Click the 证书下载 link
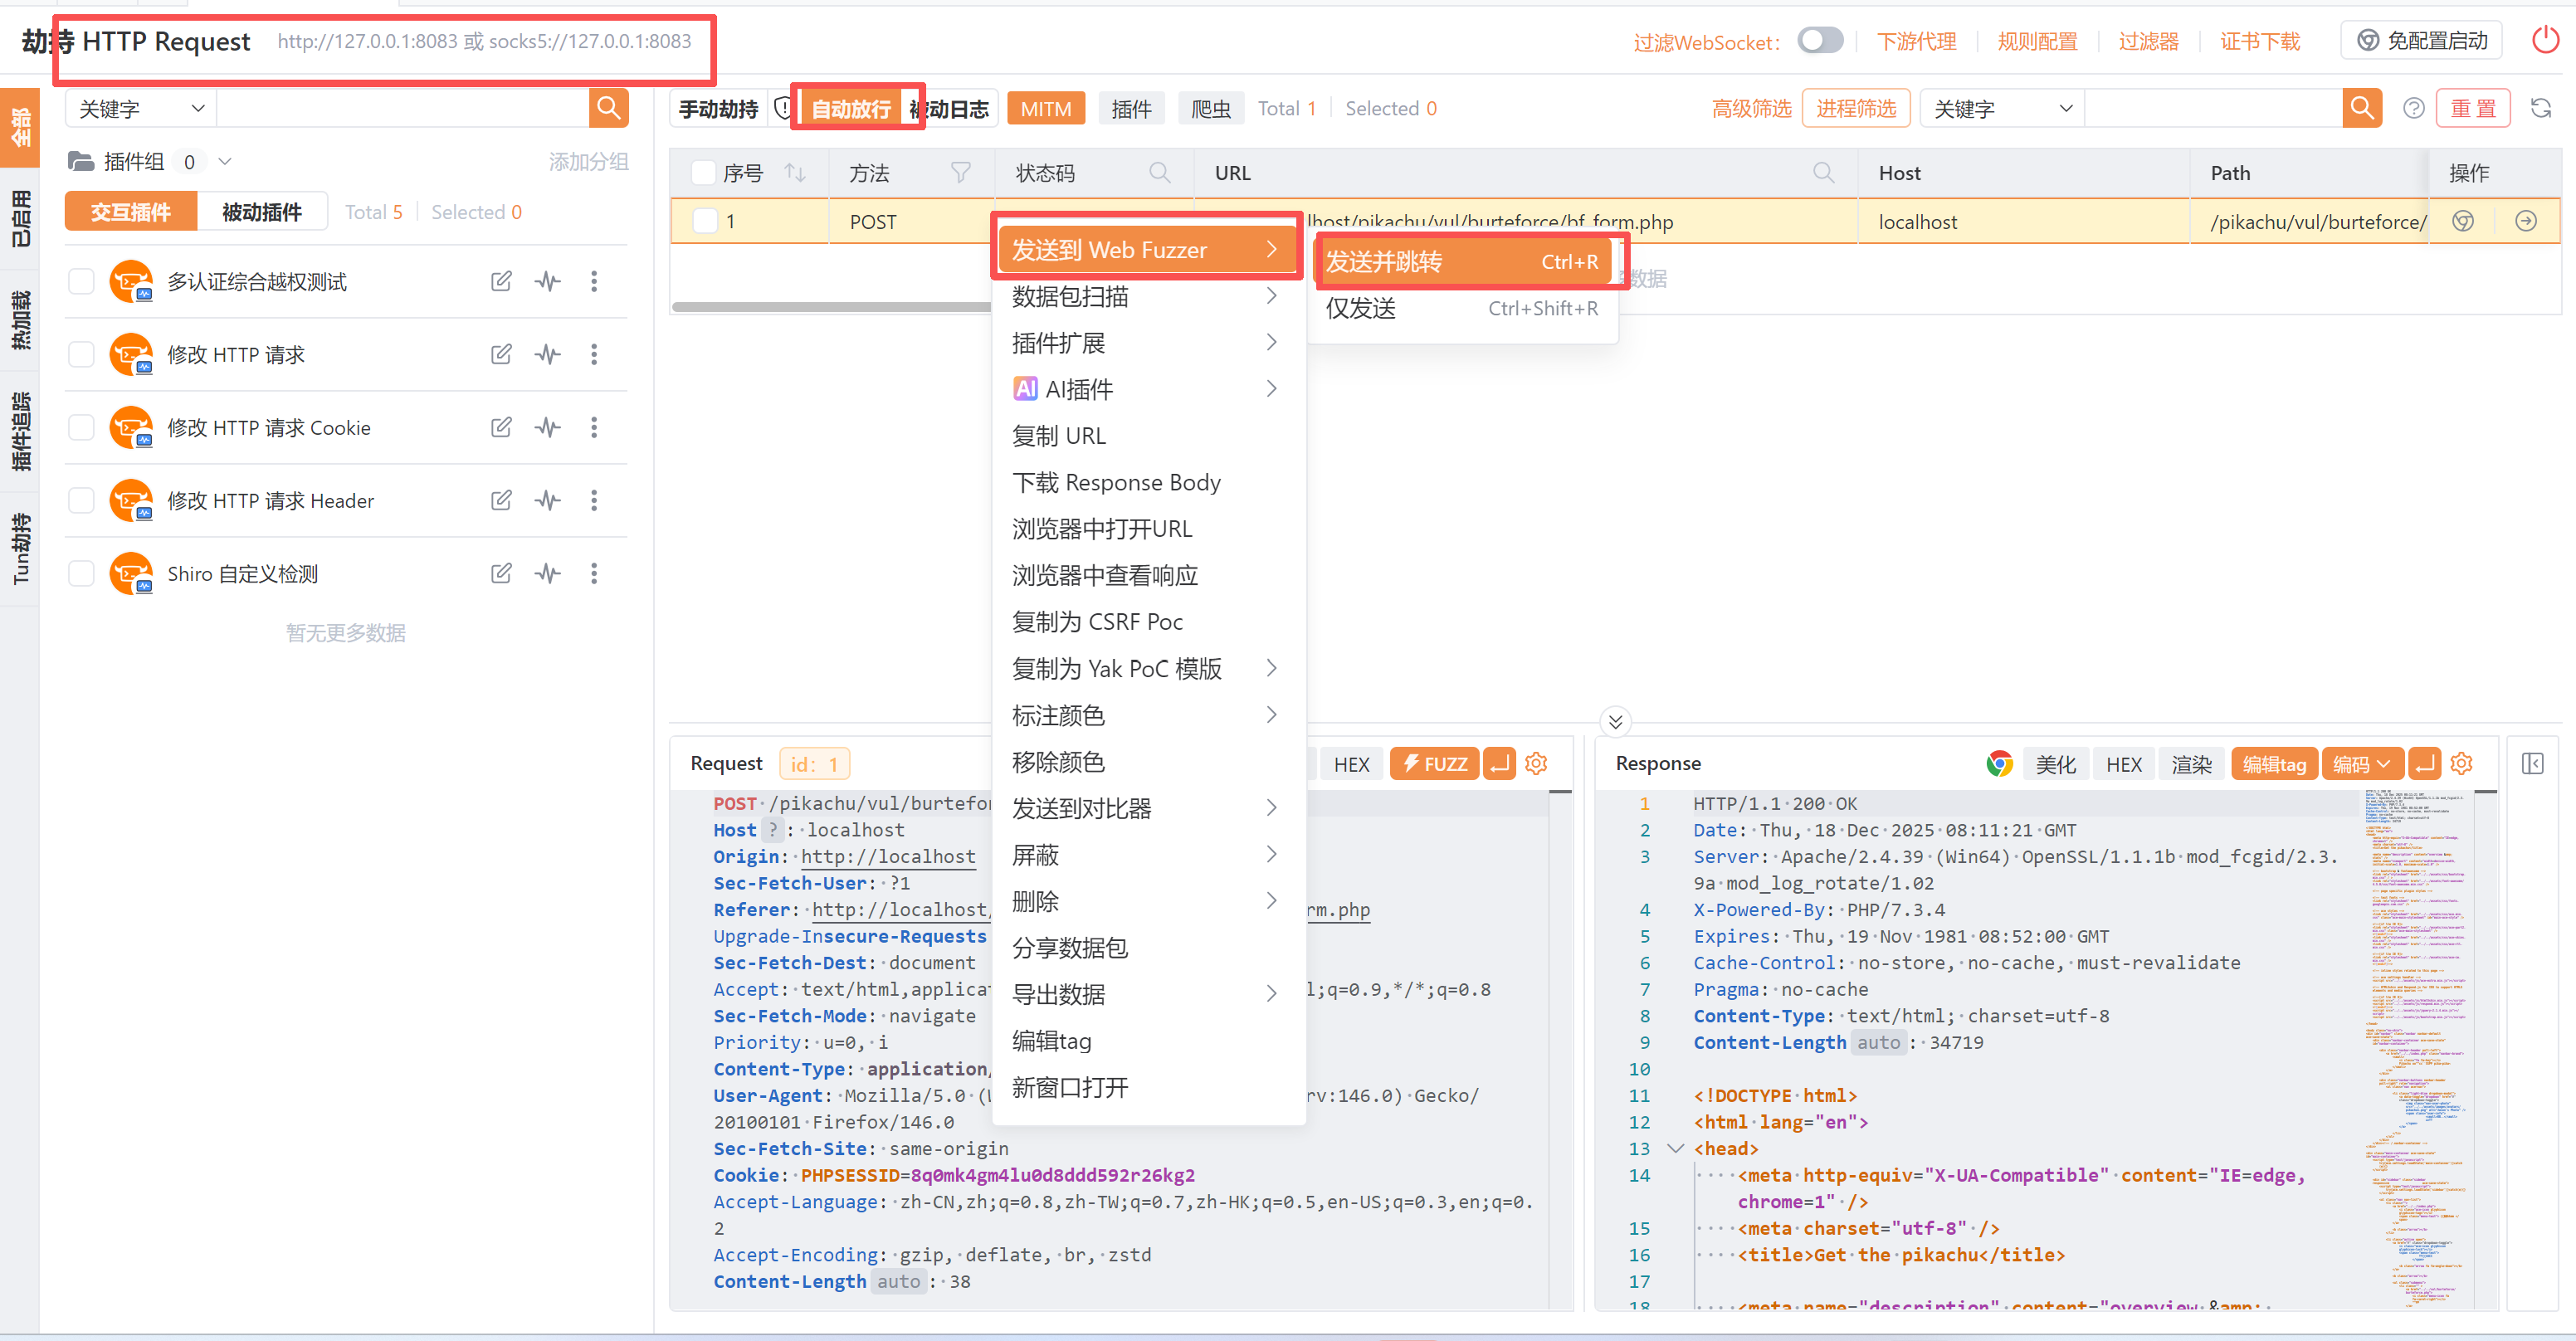This screenshot has height=1341, width=2576. click(2260, 41)
